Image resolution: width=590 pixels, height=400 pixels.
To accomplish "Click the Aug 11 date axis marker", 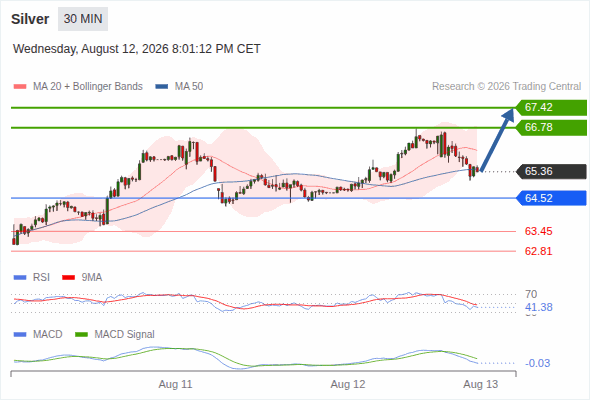I will 175,385.
